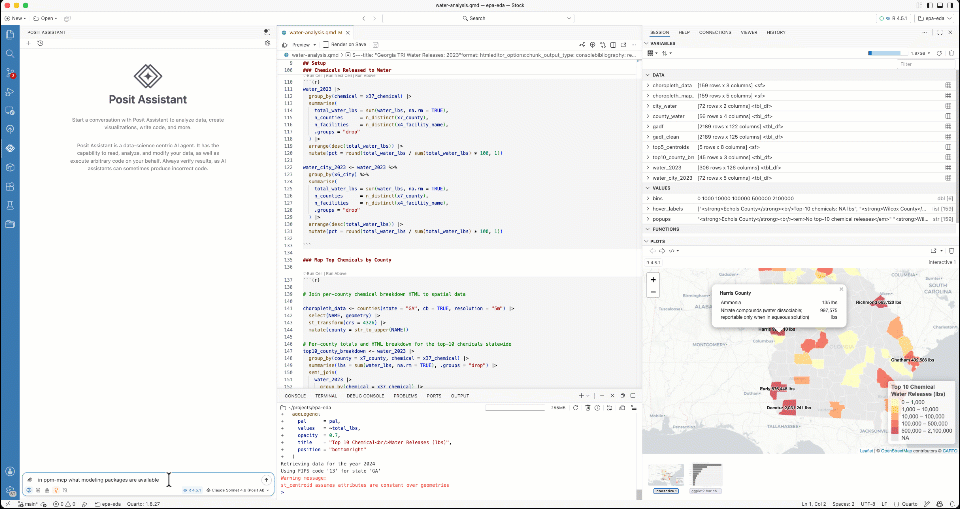This screenshot has height=509, width=960.
Task: Open the Problems tab
Action: 405,396
